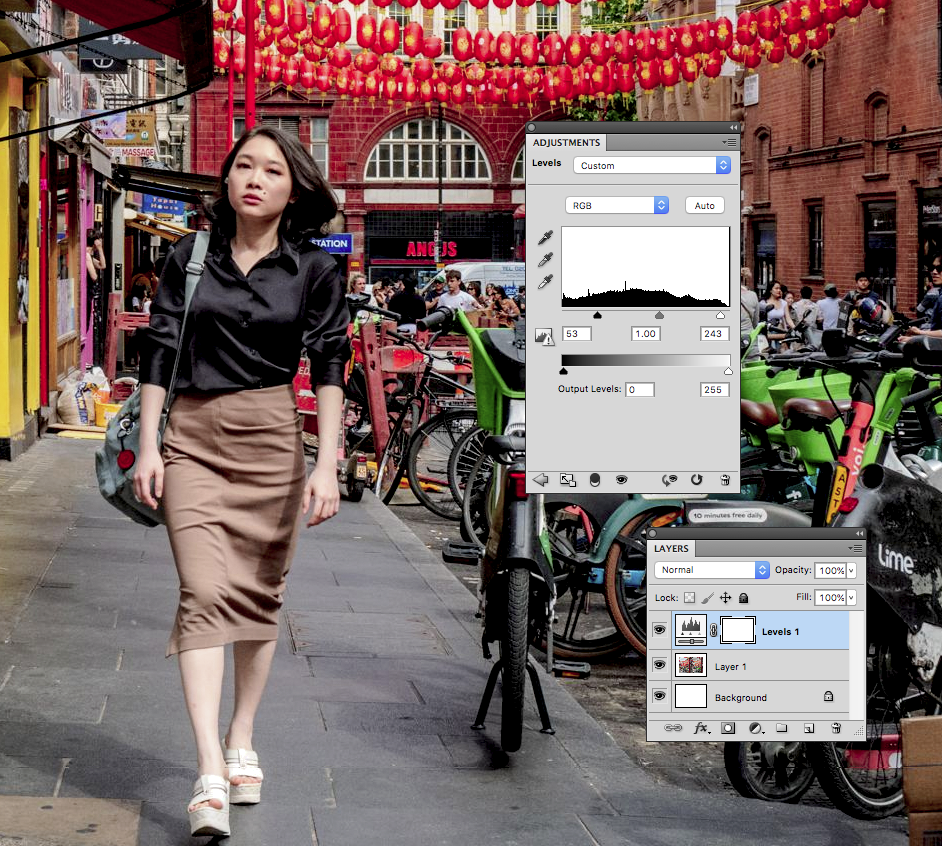
Task: Open the Layers panel options menu
Action: tap(856, 548)
